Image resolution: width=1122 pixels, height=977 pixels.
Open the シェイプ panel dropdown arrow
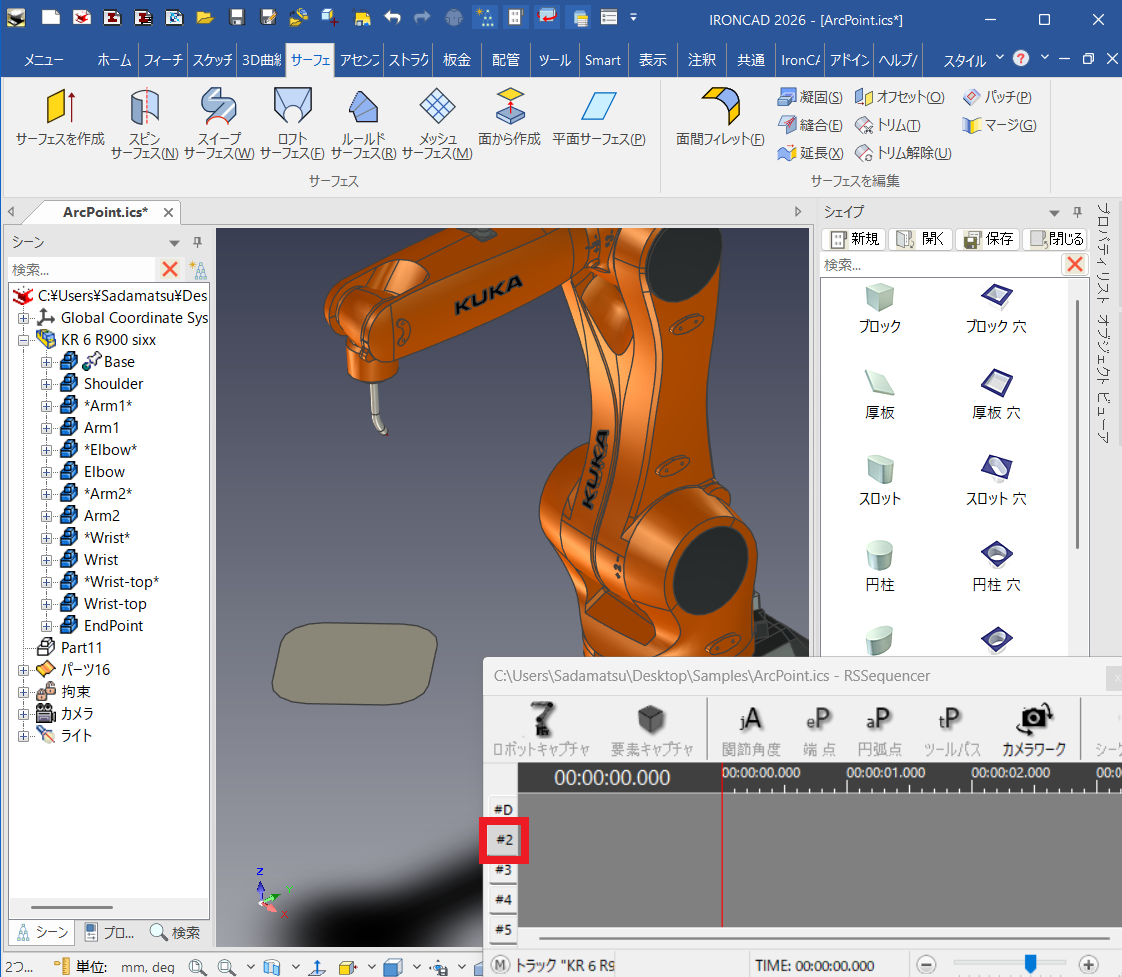(x=1054, y=213)
